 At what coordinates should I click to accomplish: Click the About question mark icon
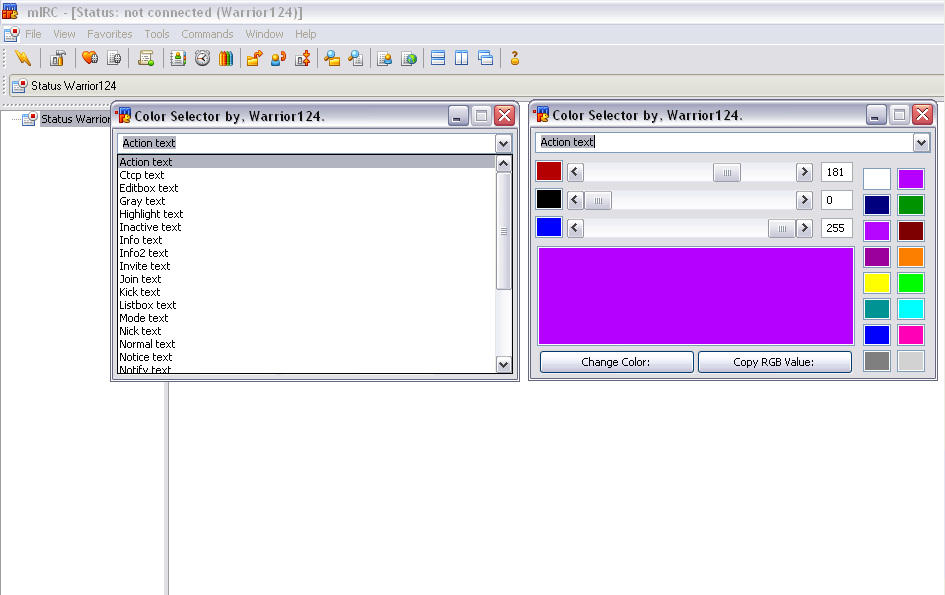(x=515, y=58)
